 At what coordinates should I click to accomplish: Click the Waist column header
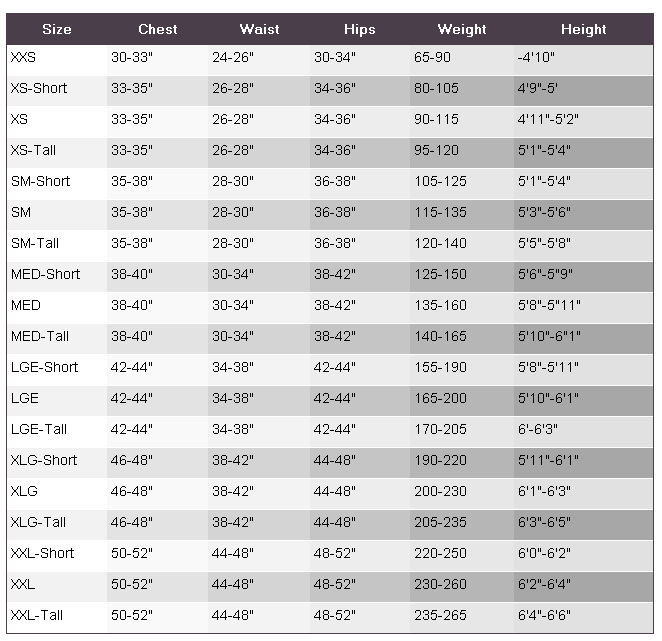[x=259, y=29]
